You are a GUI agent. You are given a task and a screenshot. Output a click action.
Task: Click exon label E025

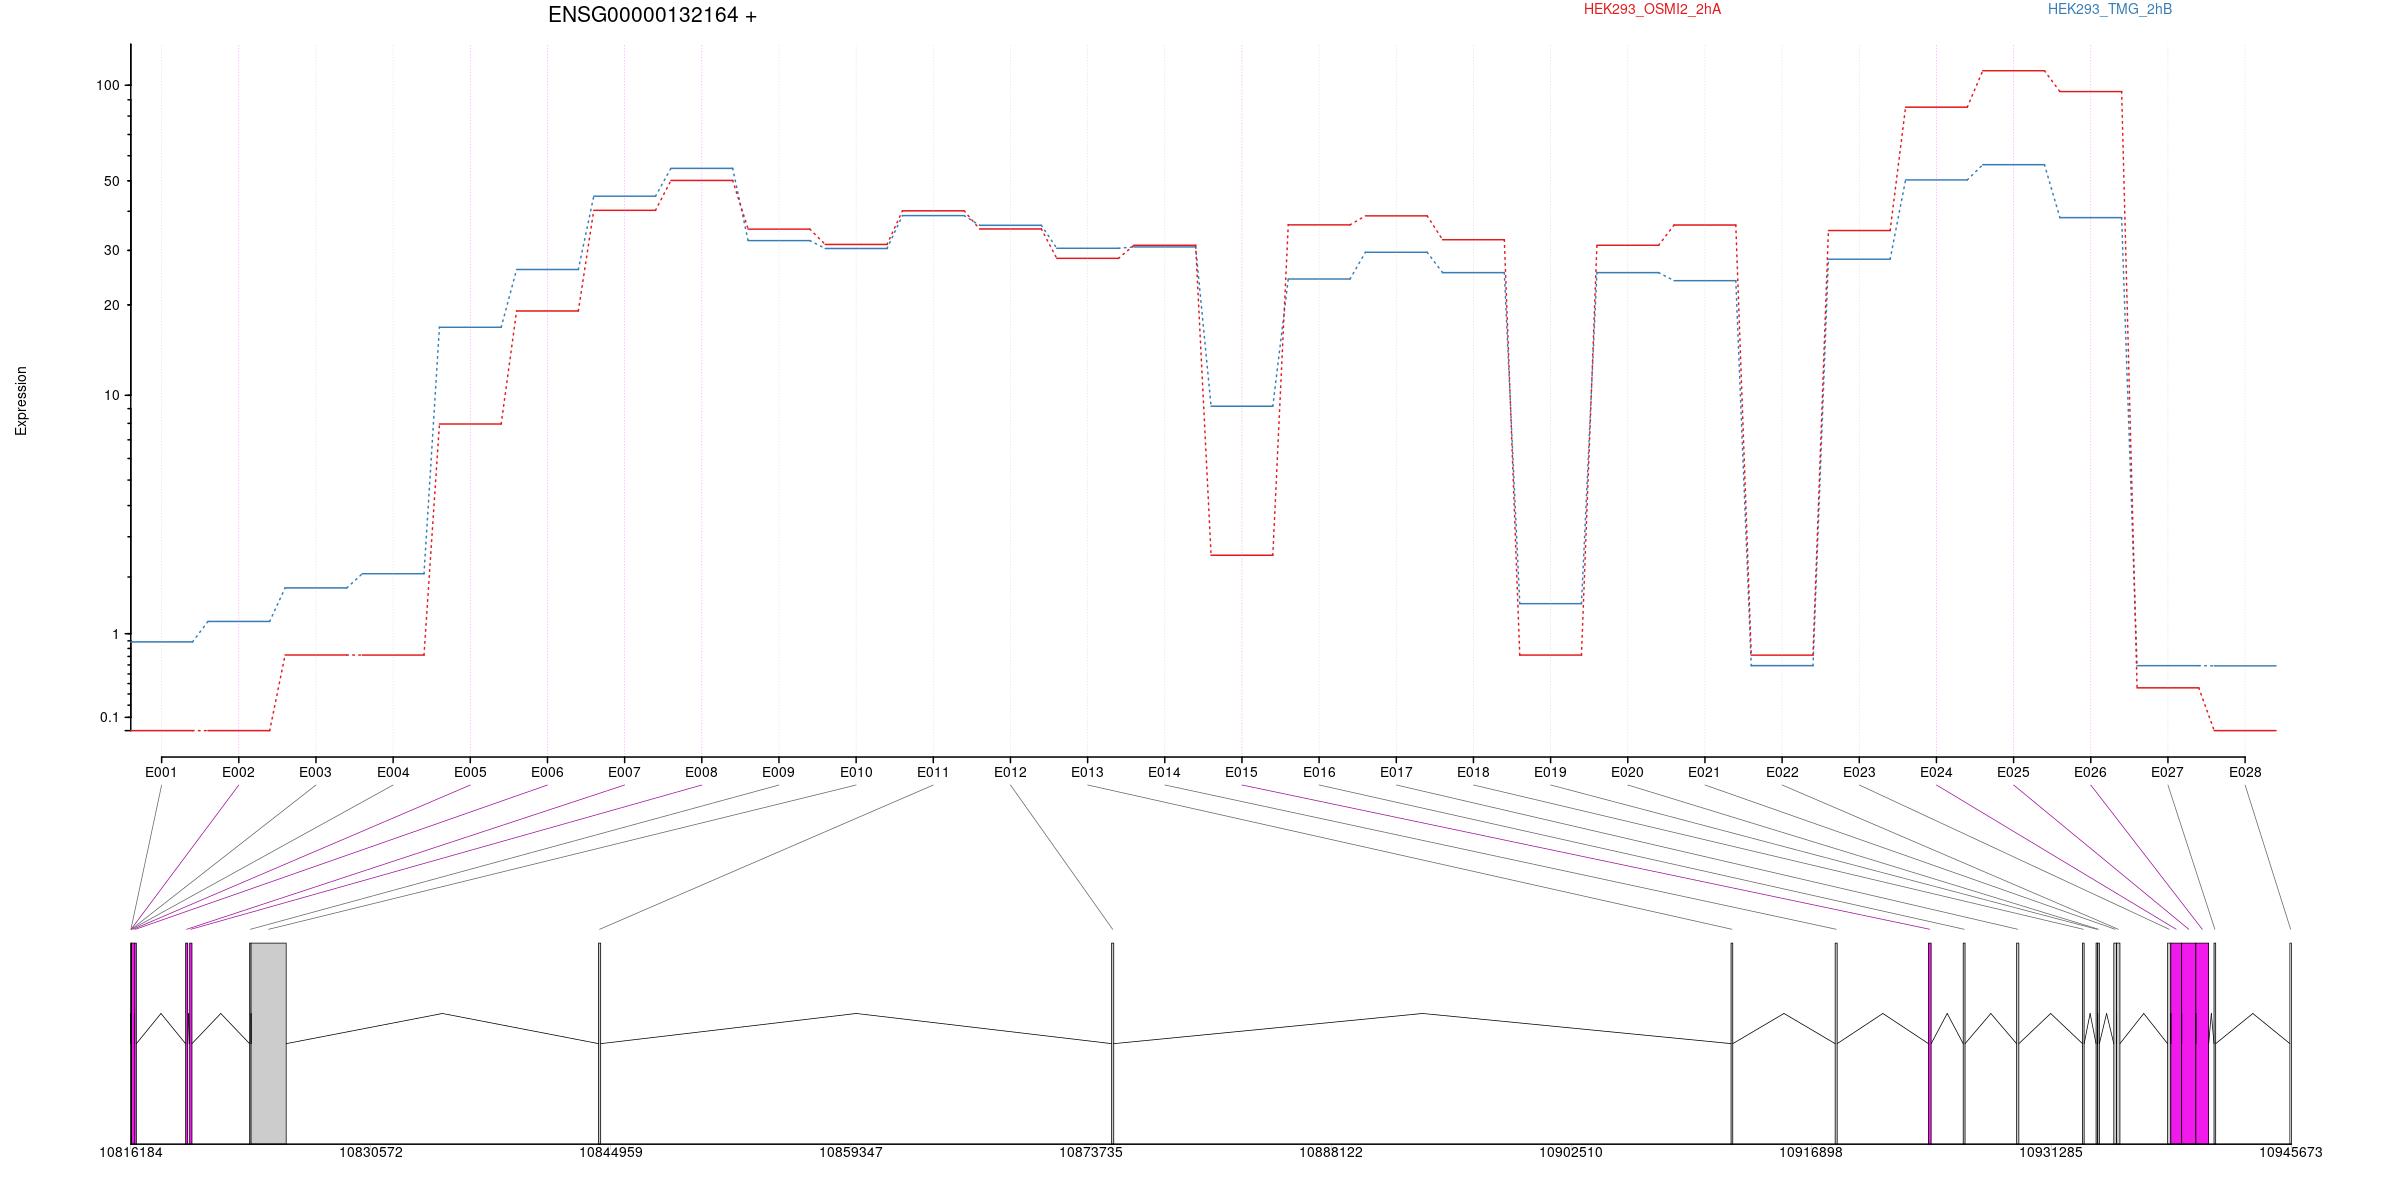coord(2013,772)
